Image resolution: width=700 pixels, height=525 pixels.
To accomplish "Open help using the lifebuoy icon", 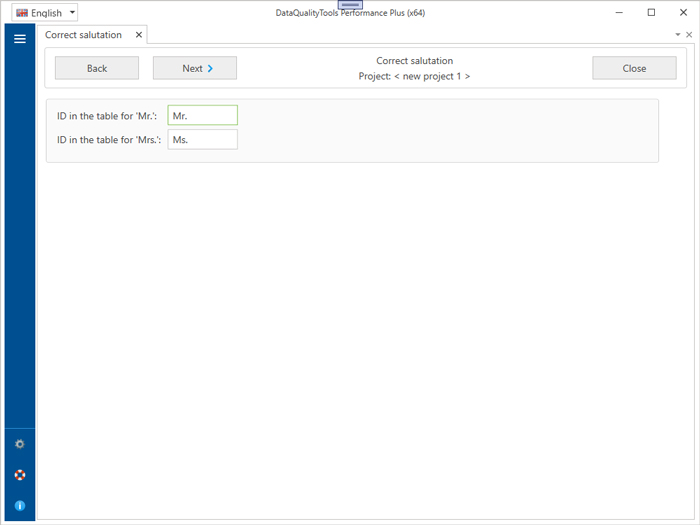I will (19, 475).
